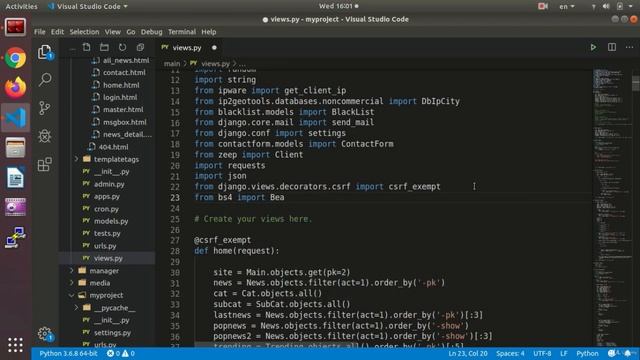This screenshot has height=360, width=640.
Task: Open the notifications bell in status bar
Action: click(x=627, y=353)
